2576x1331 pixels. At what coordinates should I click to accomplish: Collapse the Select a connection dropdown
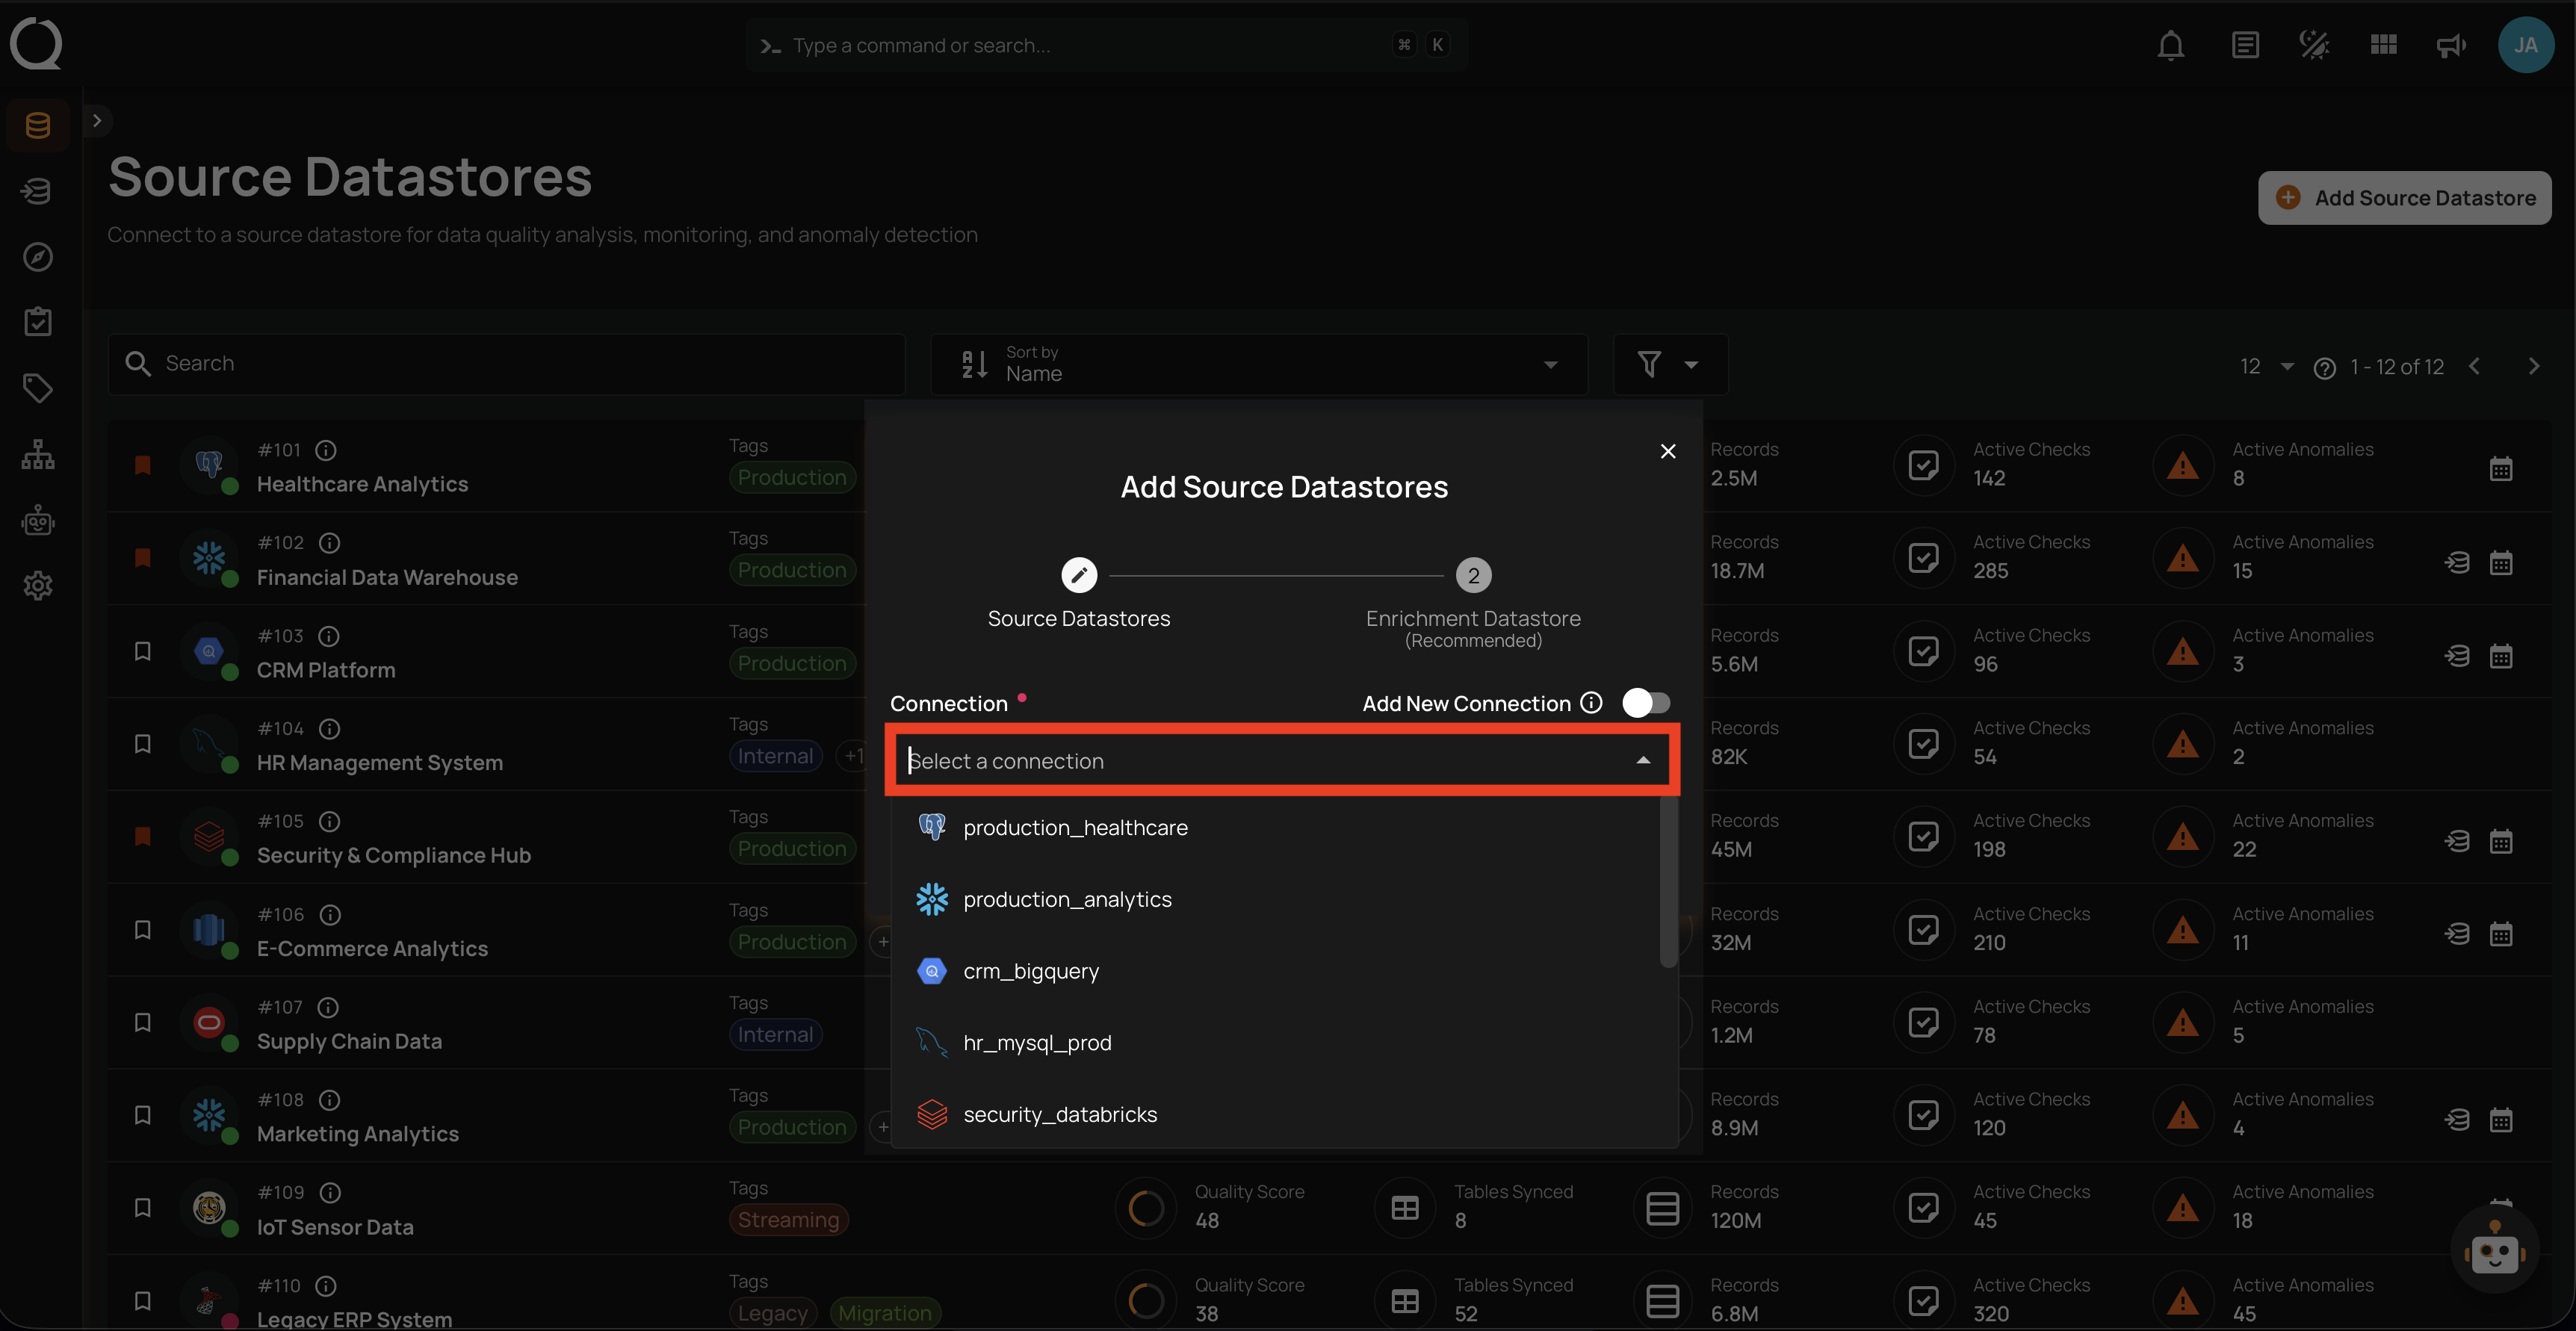pos(1643,760)
